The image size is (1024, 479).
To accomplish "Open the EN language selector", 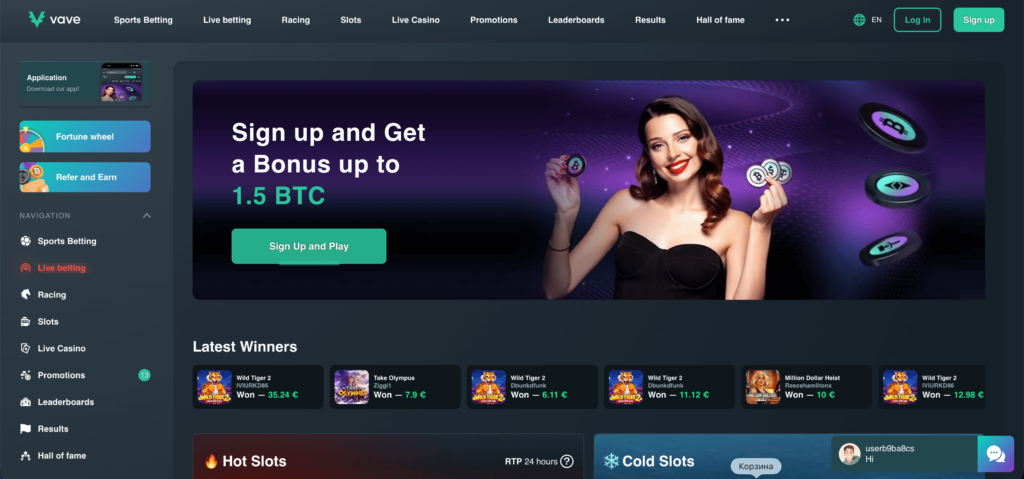I will pos(876,20).
